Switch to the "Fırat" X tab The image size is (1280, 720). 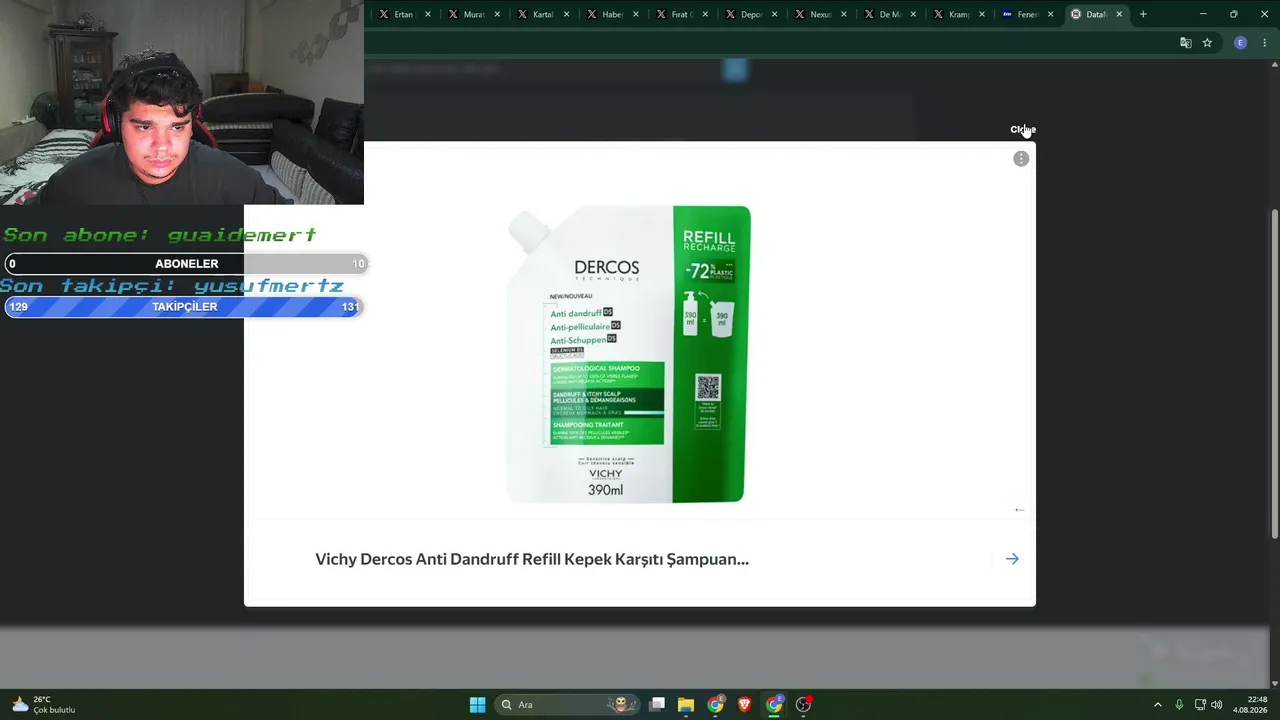click(674, 14)
